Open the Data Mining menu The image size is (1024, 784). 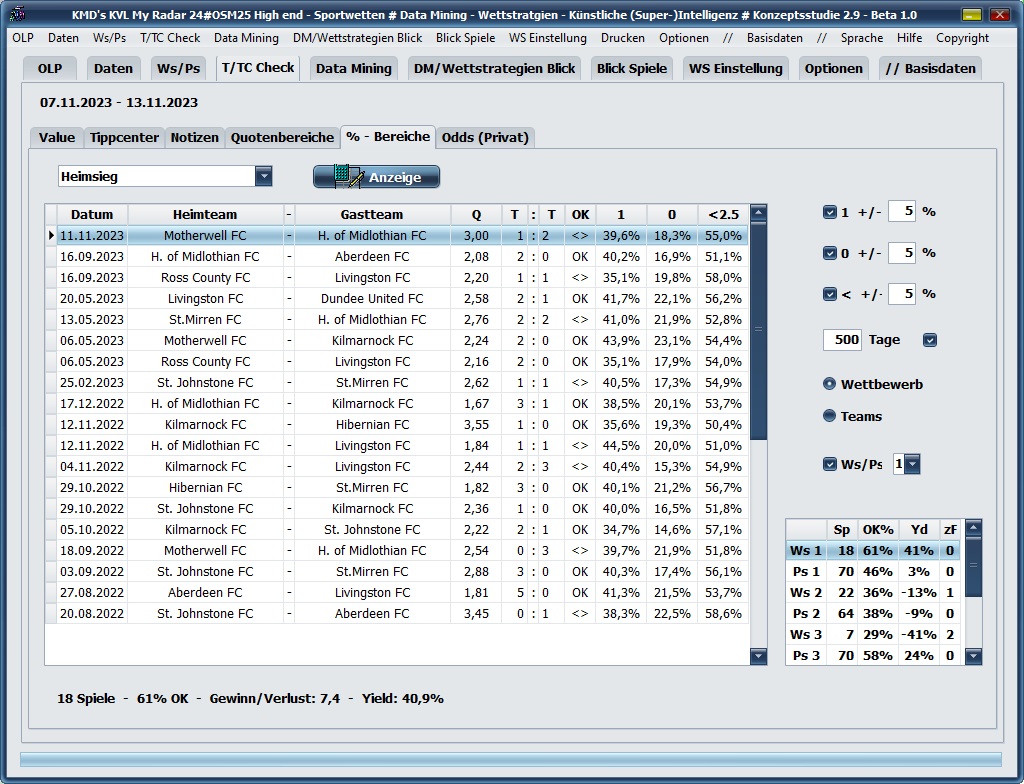click(246, 38)
